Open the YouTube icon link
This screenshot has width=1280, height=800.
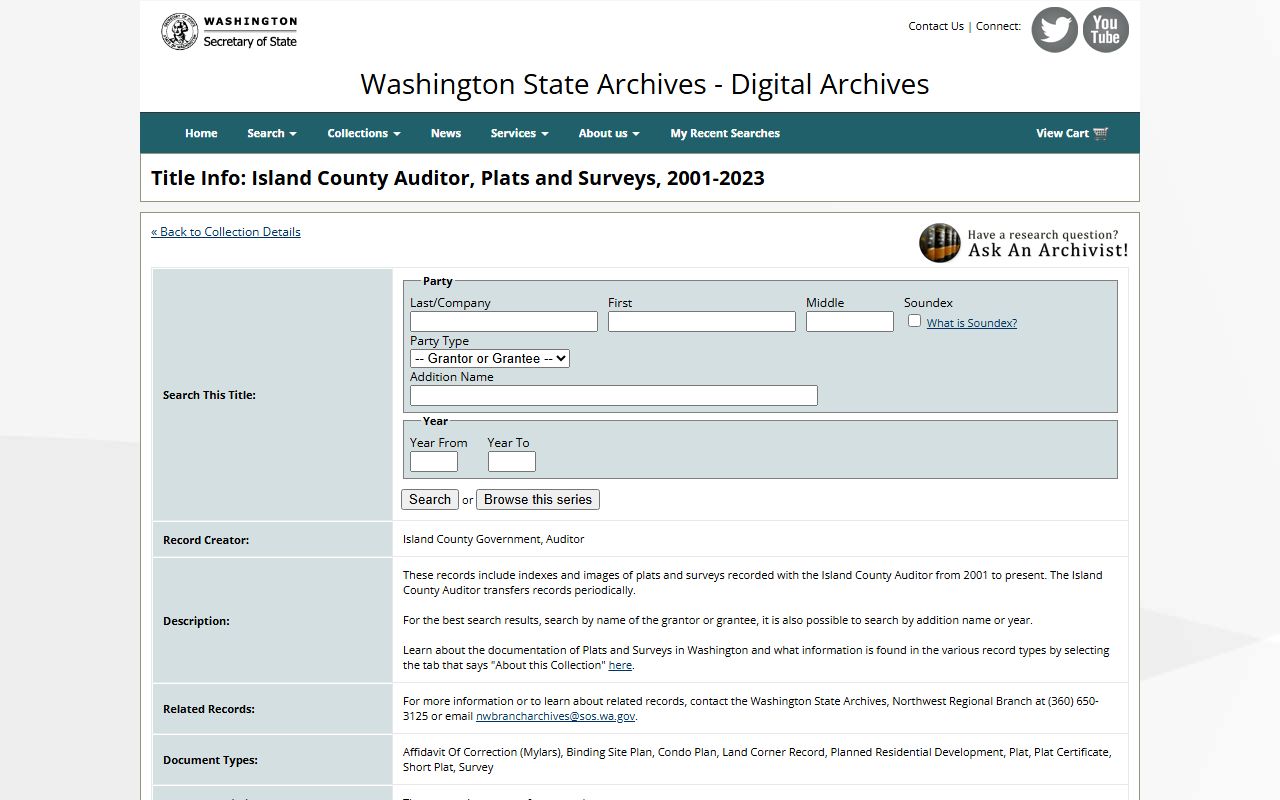coord(1105,30)
